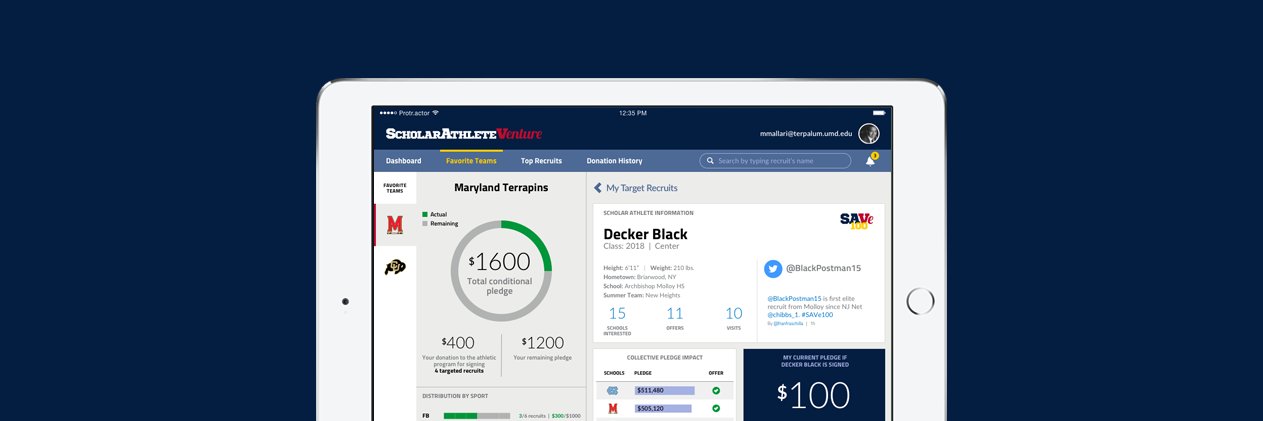The image size is (1263, 421).
Task: Select the Colorado Buffaloes team logo
Action: pos(395,267)
